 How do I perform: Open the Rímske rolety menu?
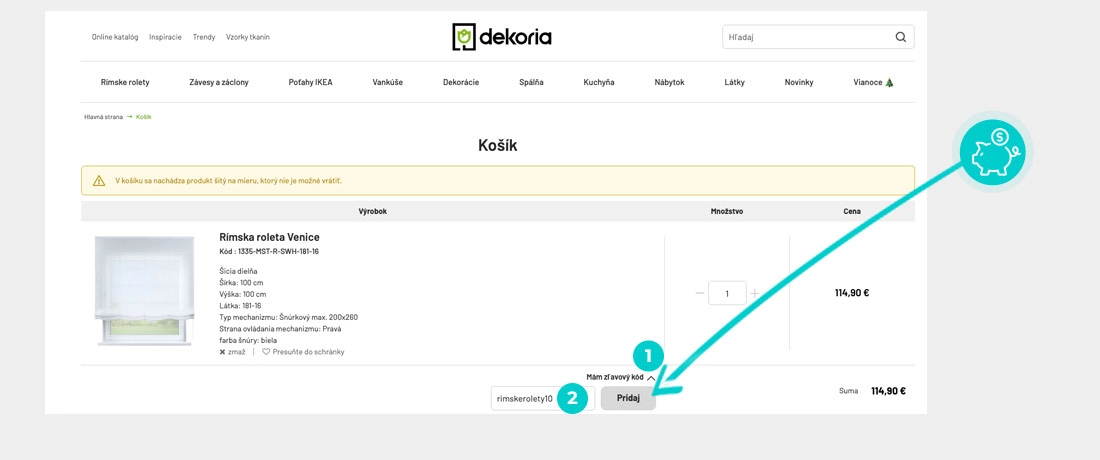coord(125,82)
